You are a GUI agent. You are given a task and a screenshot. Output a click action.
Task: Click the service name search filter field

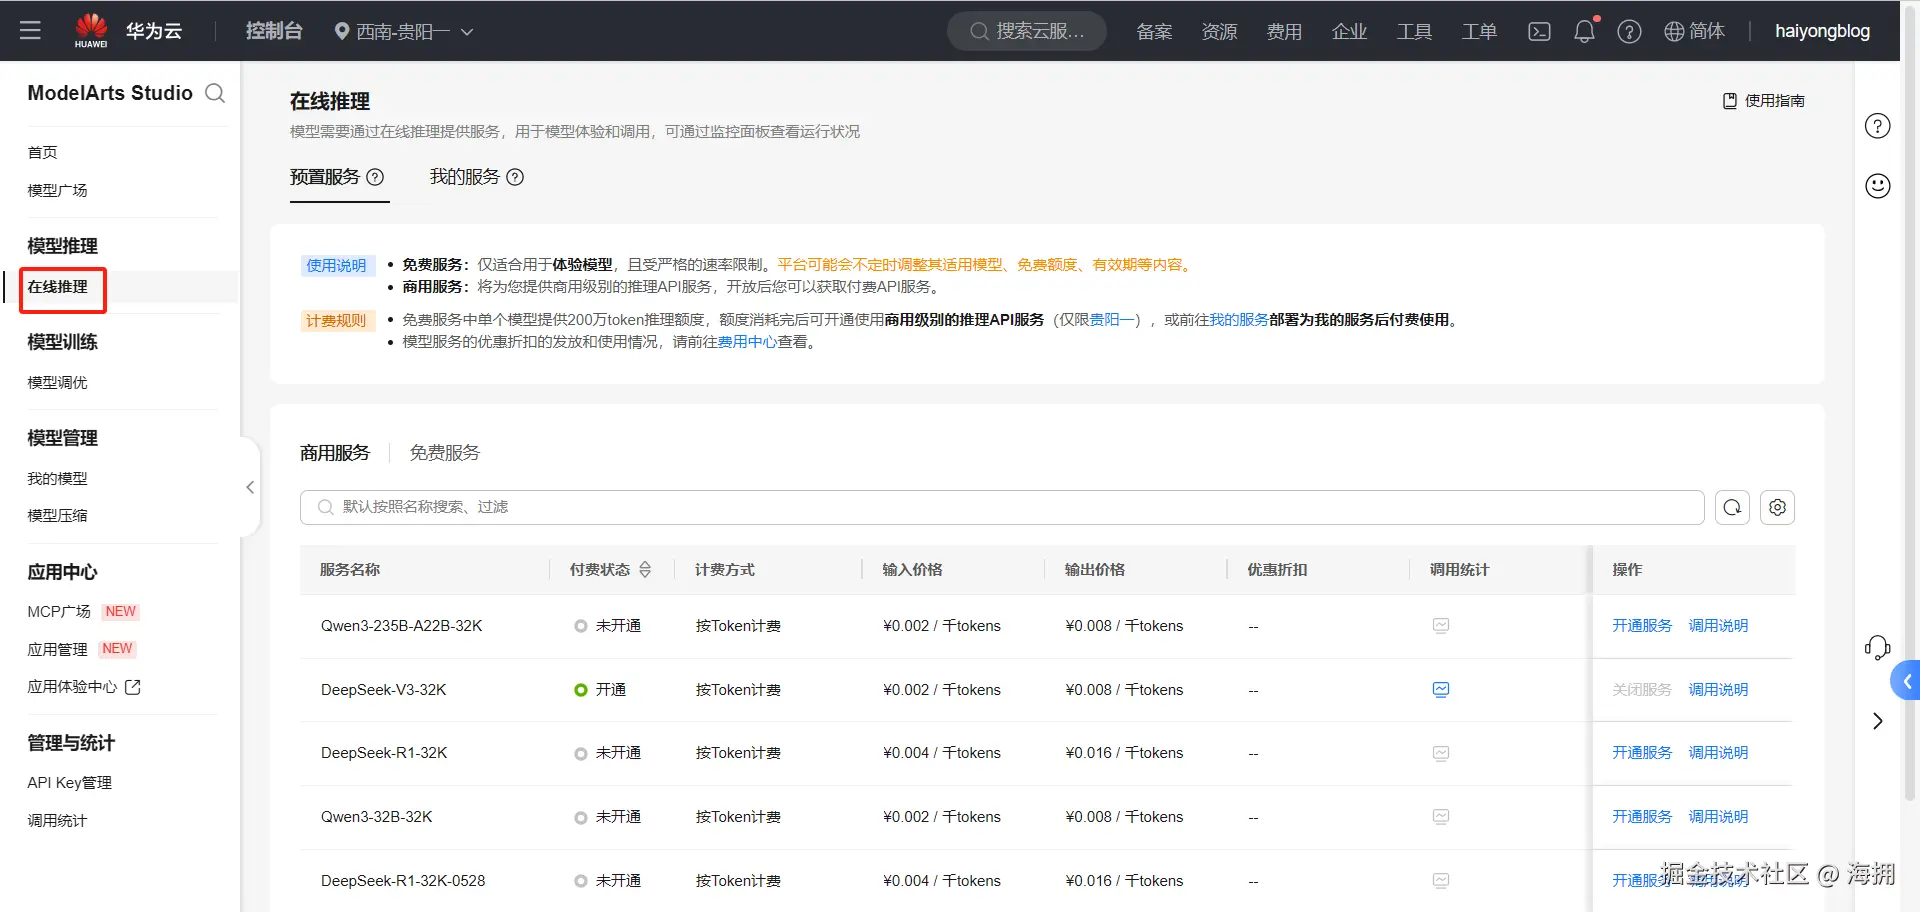[x=1002, y=507]
